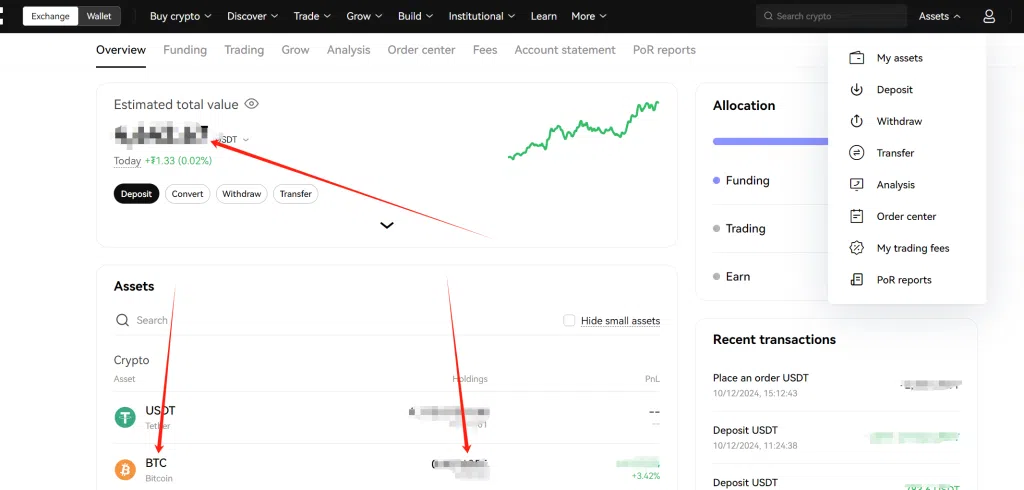Expand the chevron below Deposit buttons
1024x490 pixels.
[x=387, y=225]
